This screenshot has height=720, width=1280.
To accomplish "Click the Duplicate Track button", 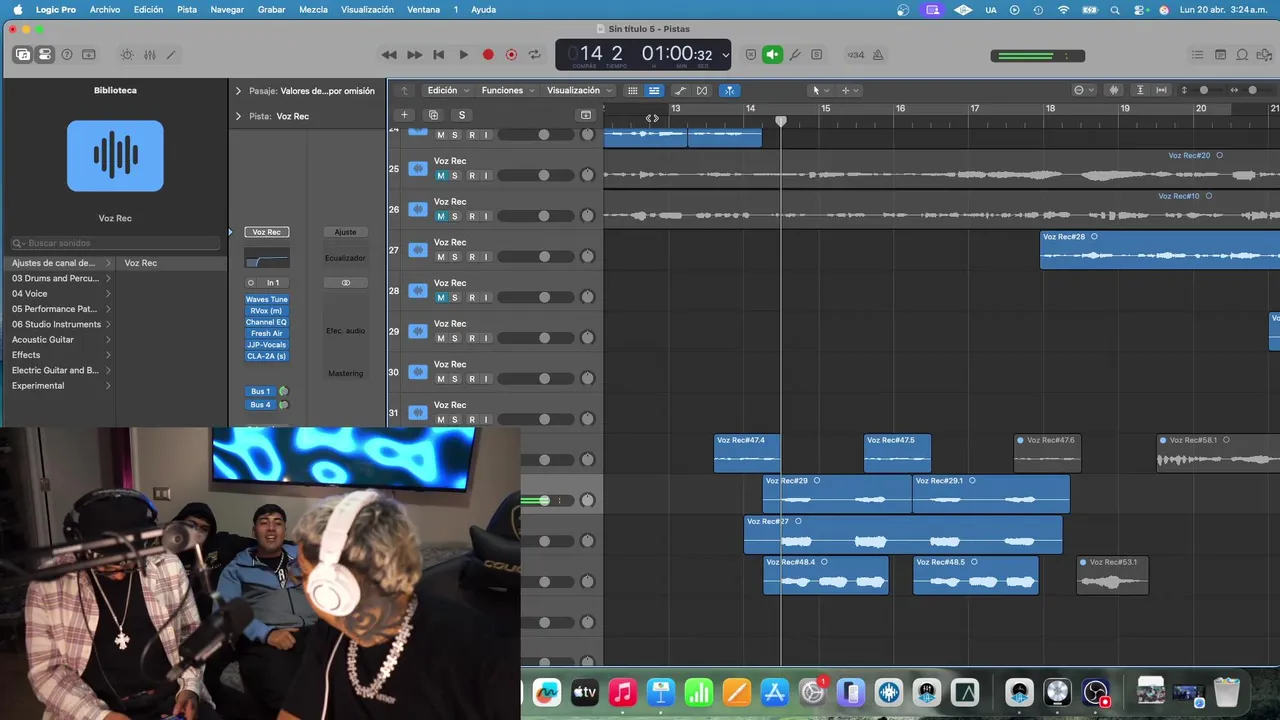I will click(433, 115).
